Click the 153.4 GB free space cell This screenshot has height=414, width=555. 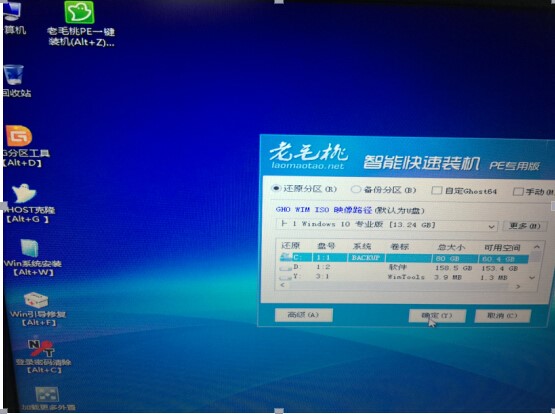pyautogui.click(x=499, y=269)
